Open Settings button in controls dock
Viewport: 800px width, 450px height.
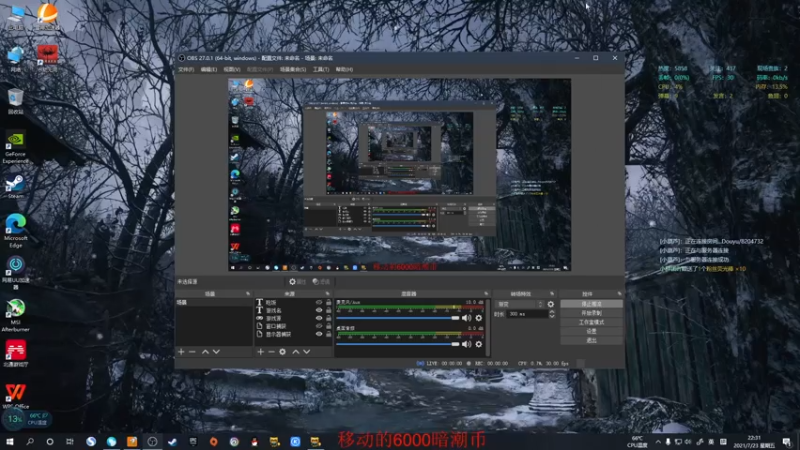click(x=591, y=331)
